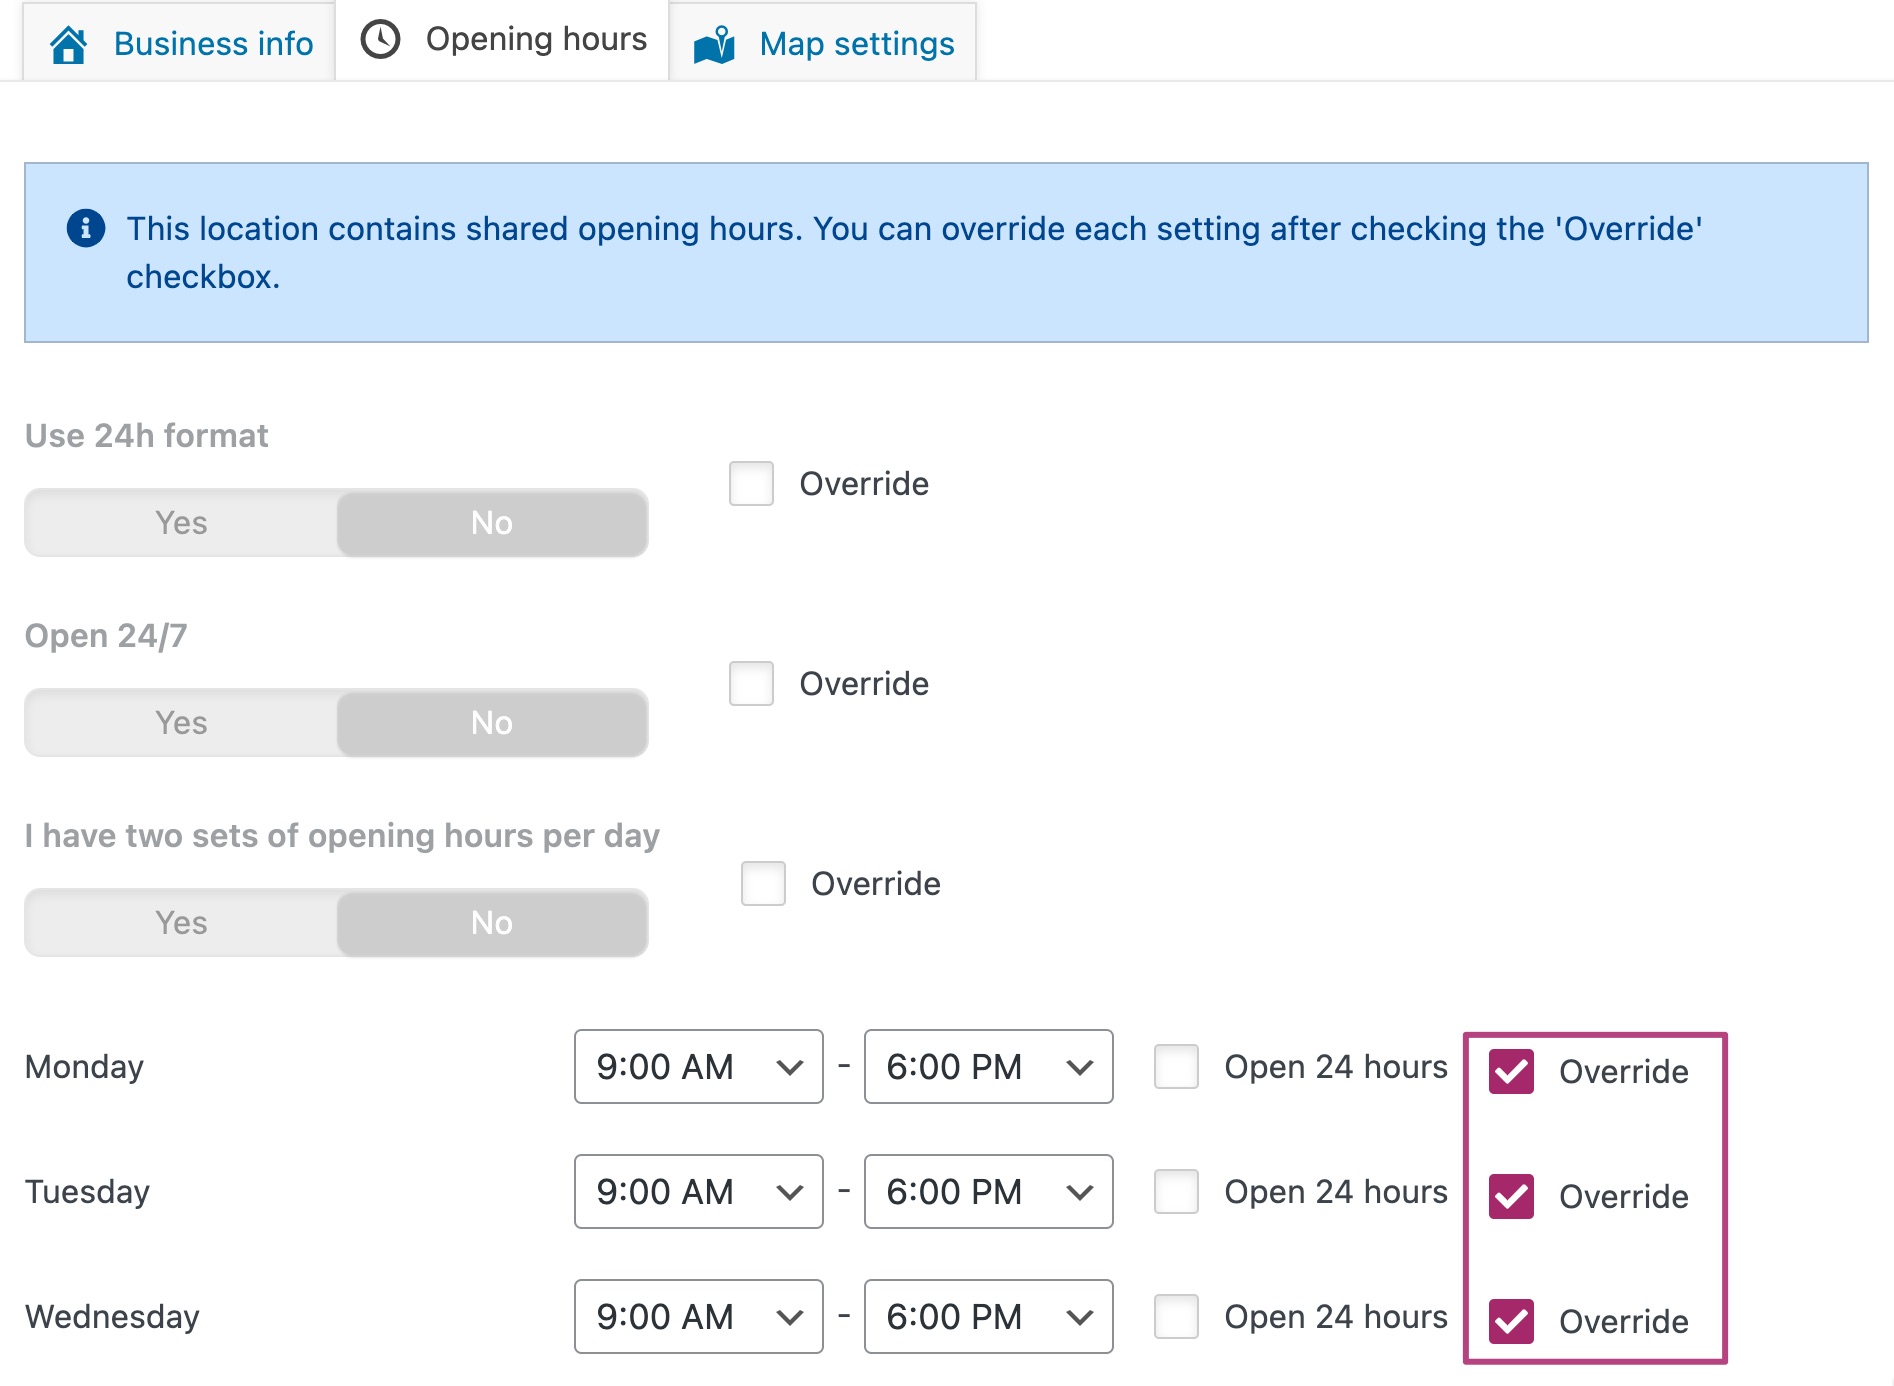Select Yes for Use 24h format
Image resolution: width=1894 pixels, height=1386 pixels.
pyautogui.click(x=181, y=523)
